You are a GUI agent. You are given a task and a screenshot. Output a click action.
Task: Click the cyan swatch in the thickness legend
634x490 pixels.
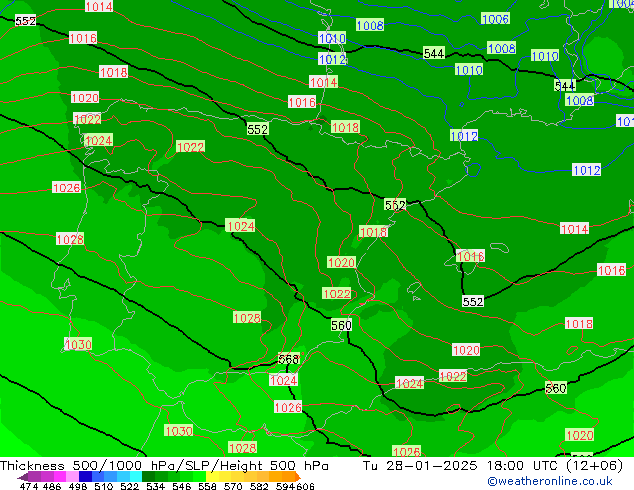click(x=136, y=476)
